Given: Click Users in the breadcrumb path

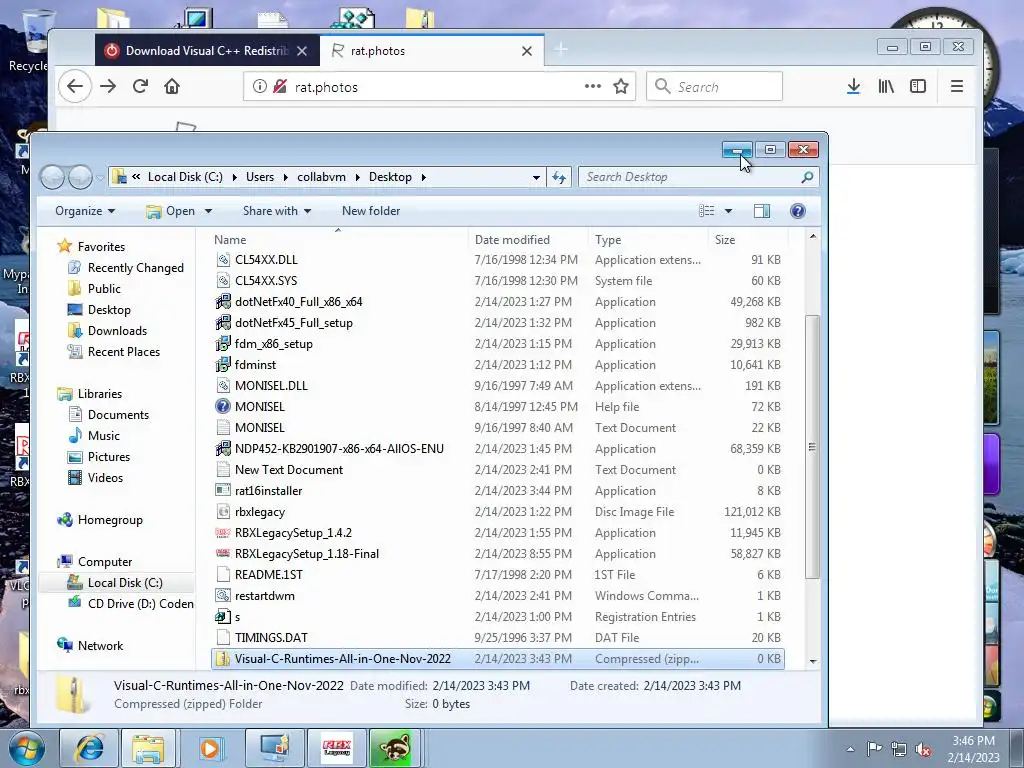Looking at the screenshot, I should [260, 177].
